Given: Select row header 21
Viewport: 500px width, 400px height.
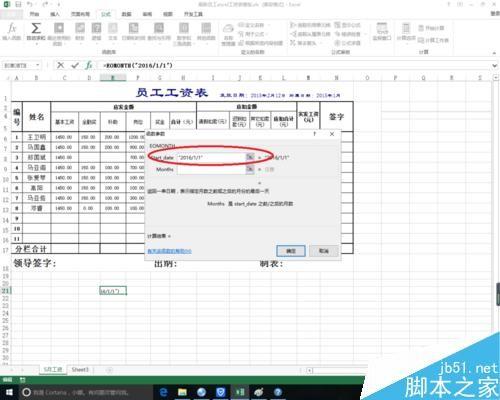Looking at the screenshot, I should (5, 291).
